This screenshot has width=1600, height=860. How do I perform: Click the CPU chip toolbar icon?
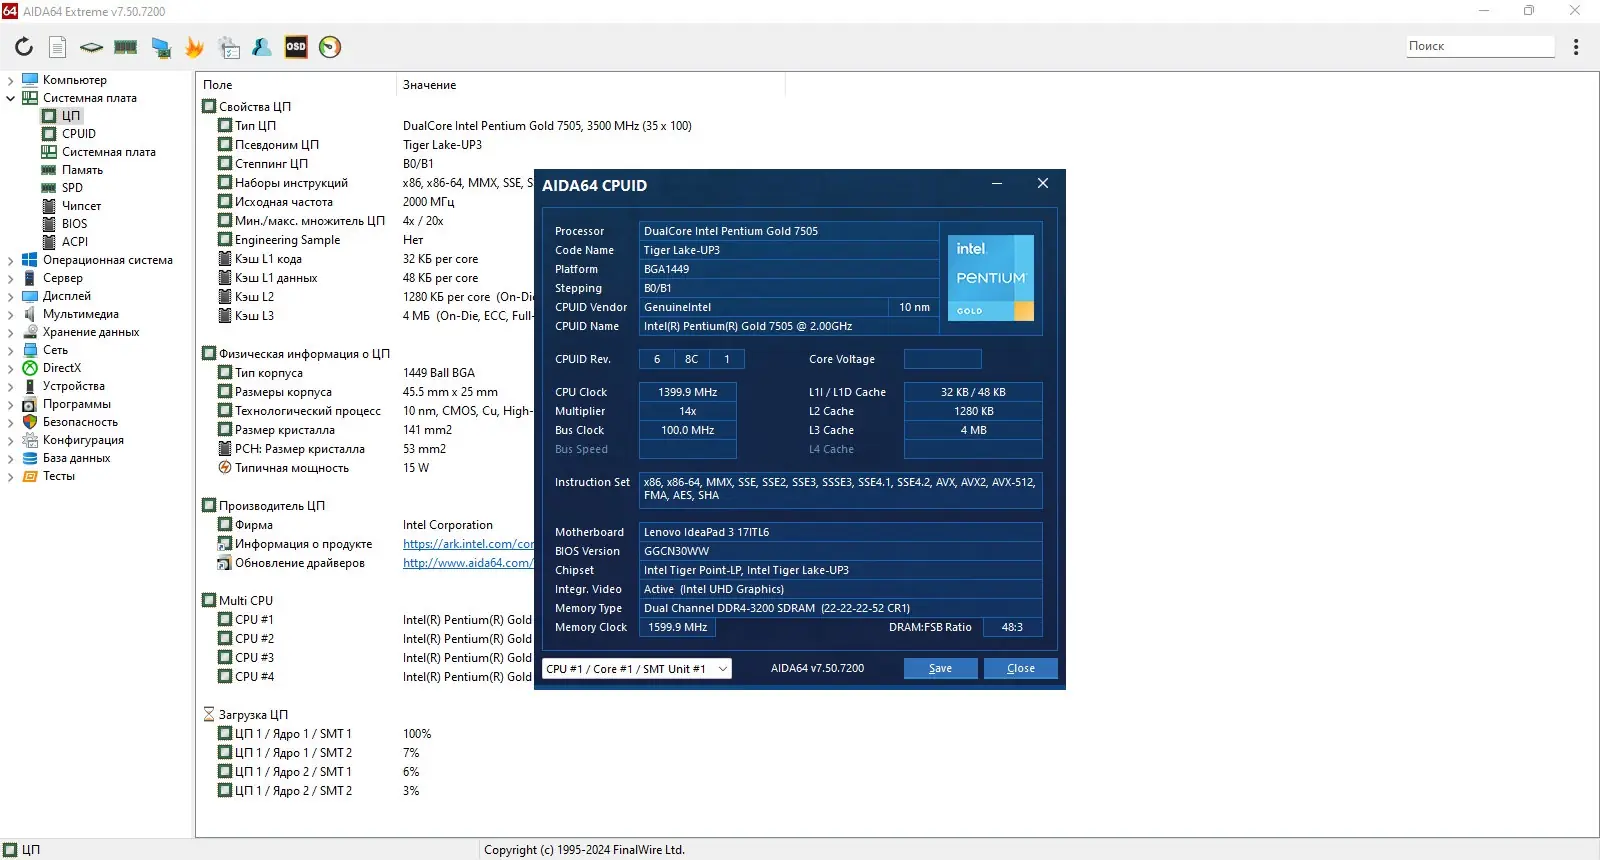click(91, 47)
